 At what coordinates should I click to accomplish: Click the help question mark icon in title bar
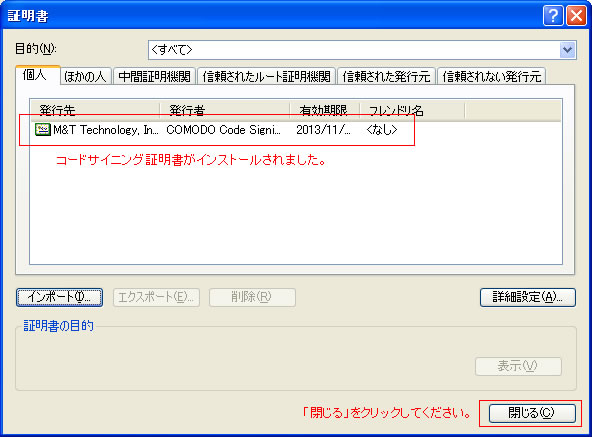[553, 16]
